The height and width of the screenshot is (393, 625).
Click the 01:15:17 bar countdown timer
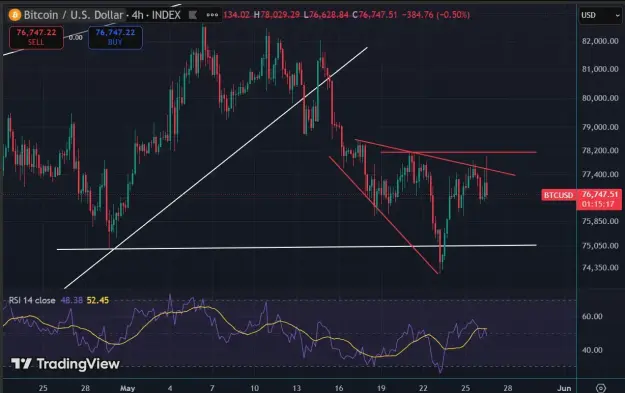click(597, 204)
